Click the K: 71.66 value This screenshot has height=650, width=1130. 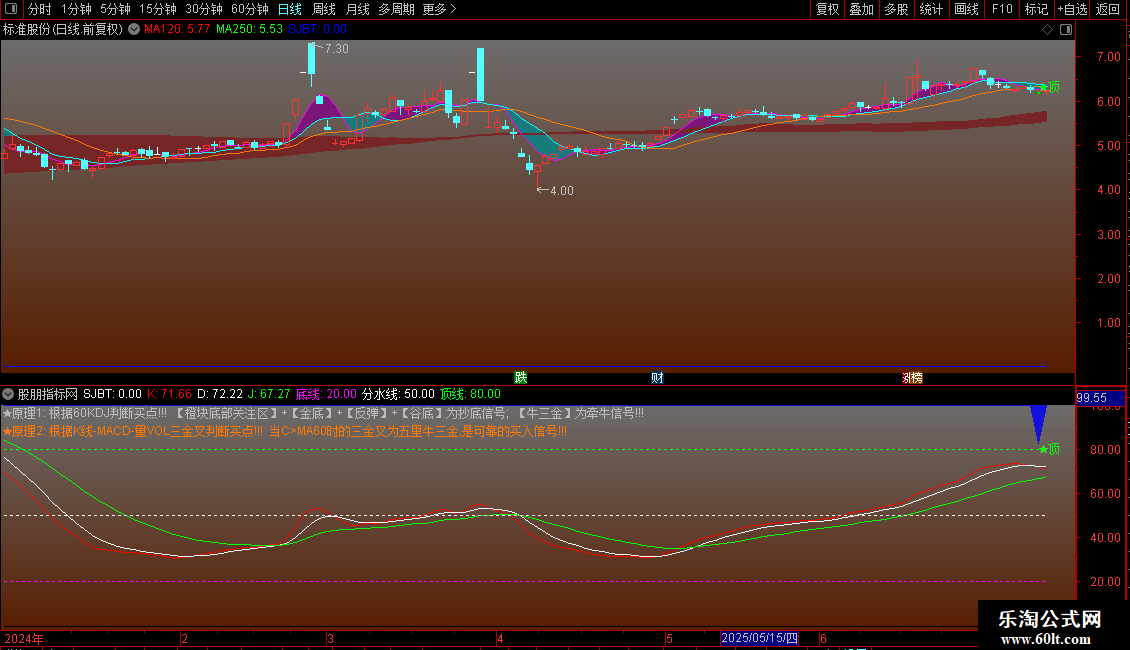click(169, 394)
